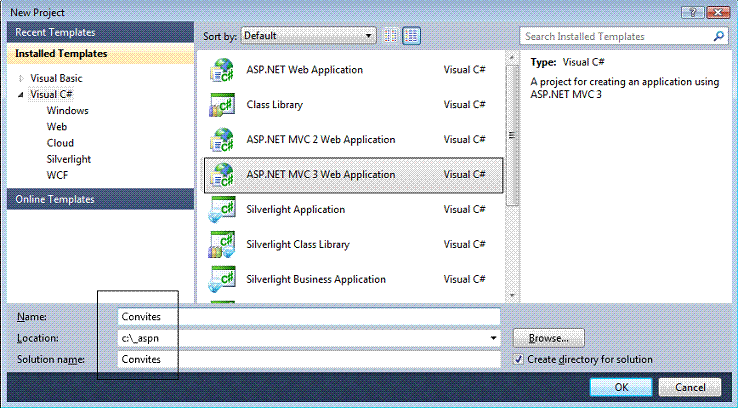Viewport: 738px width, 408px height.
Task: Toggle Create directory for solution checkbox
Action: (x=518, y=360)
